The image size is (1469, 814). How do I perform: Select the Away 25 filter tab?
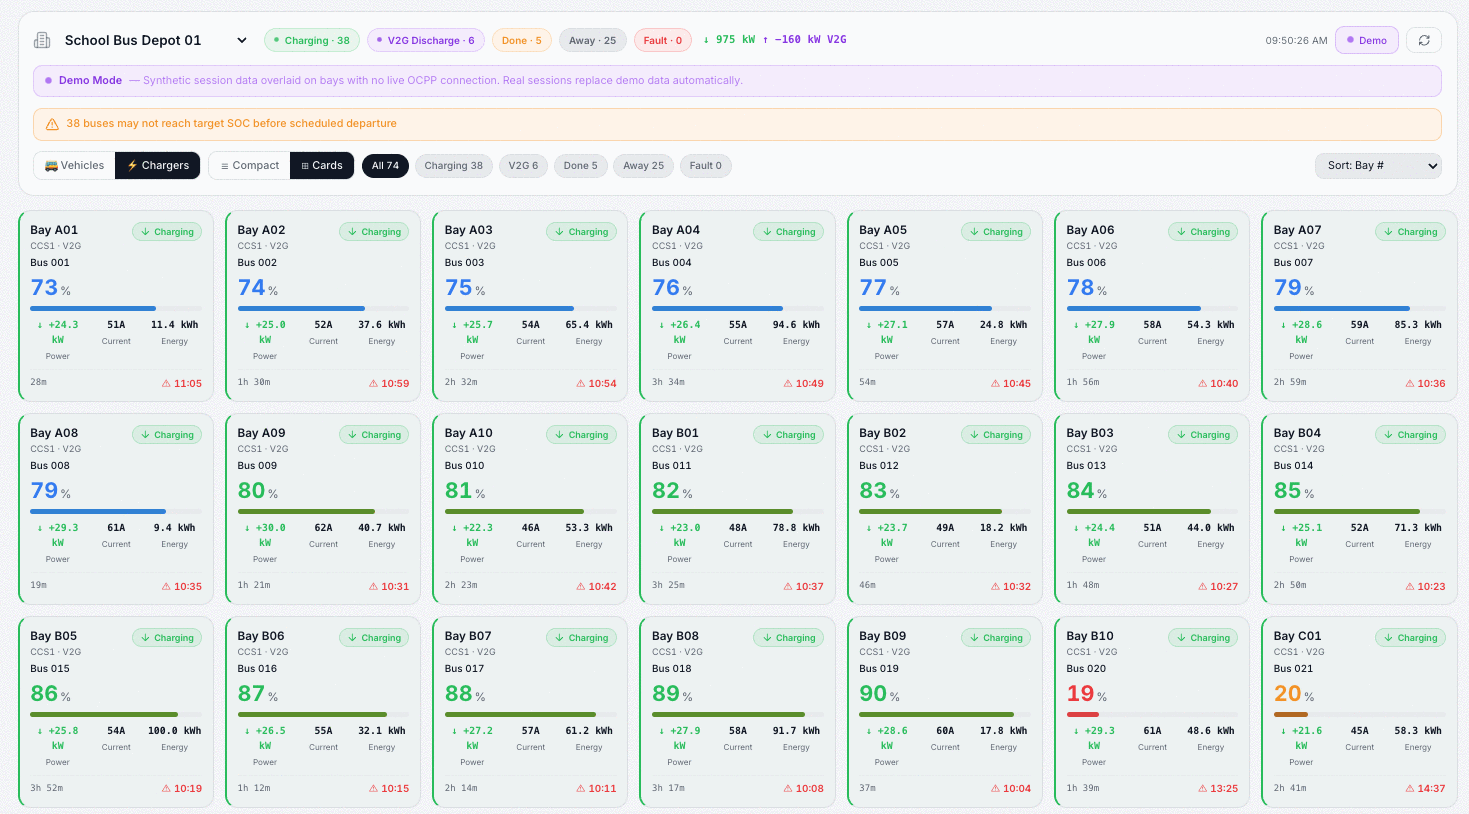click(643, 166)
